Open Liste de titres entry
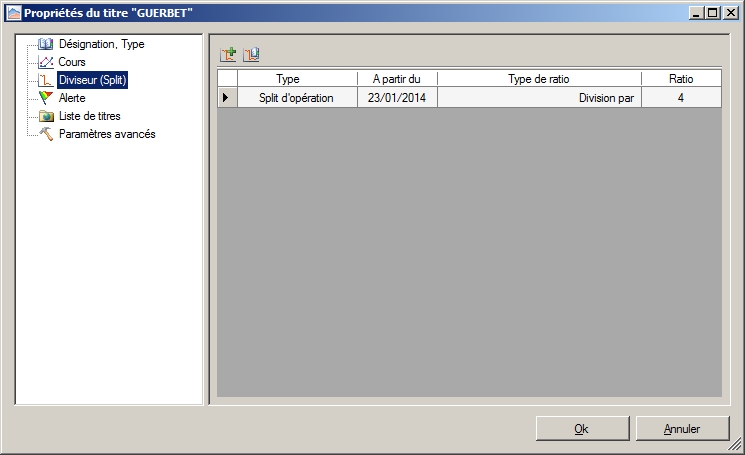The width and height of the screenshot is (745, 455). (90, 116)
